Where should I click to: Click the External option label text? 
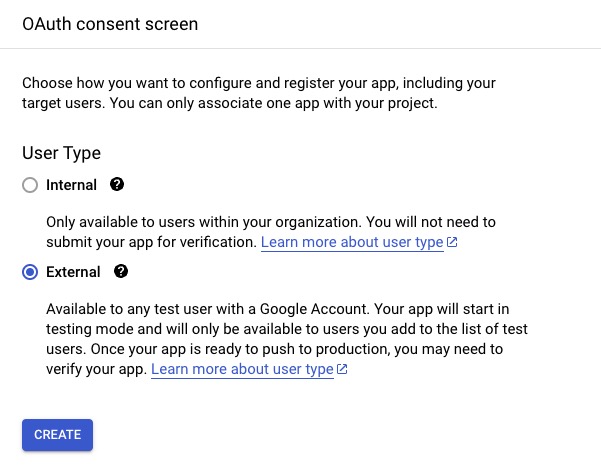coord(73,272)
